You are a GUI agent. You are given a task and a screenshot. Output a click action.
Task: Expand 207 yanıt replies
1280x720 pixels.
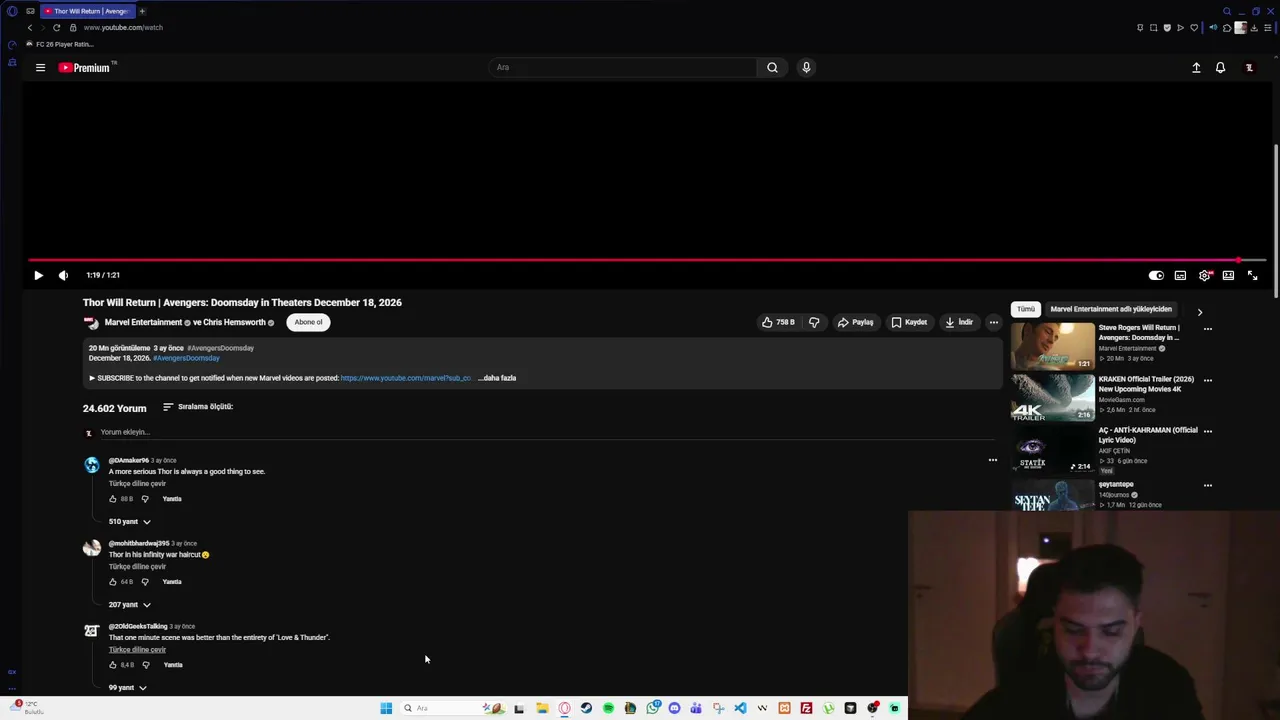130,605
